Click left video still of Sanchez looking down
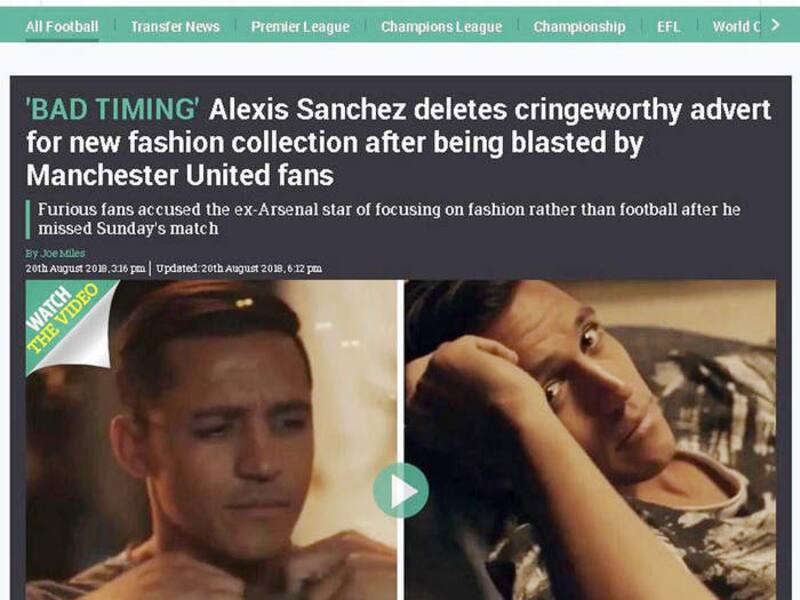The width and height of the screenshot is (800, 600). coord(211,440)
